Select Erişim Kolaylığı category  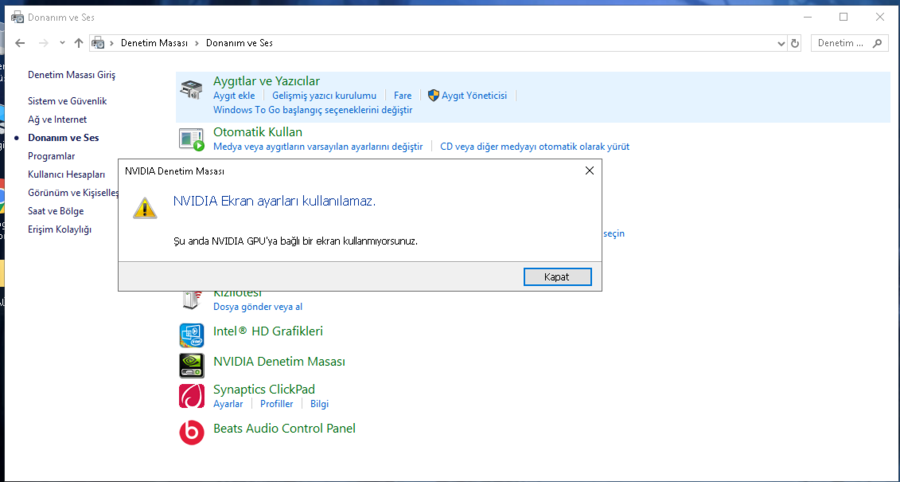coord(60,230)
